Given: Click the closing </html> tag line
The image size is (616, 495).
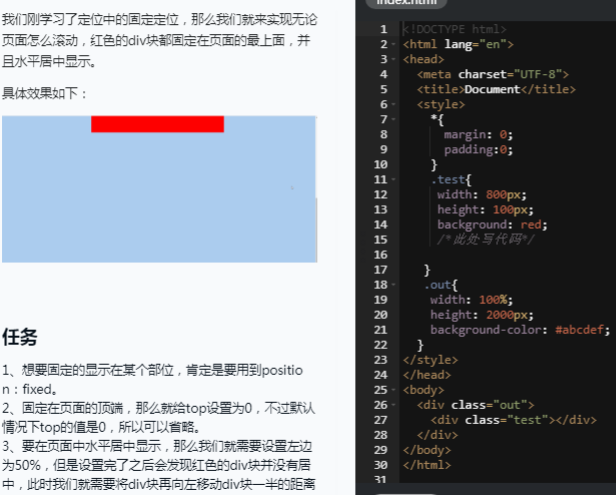Looking at the screenshot, I should point(427,465).
